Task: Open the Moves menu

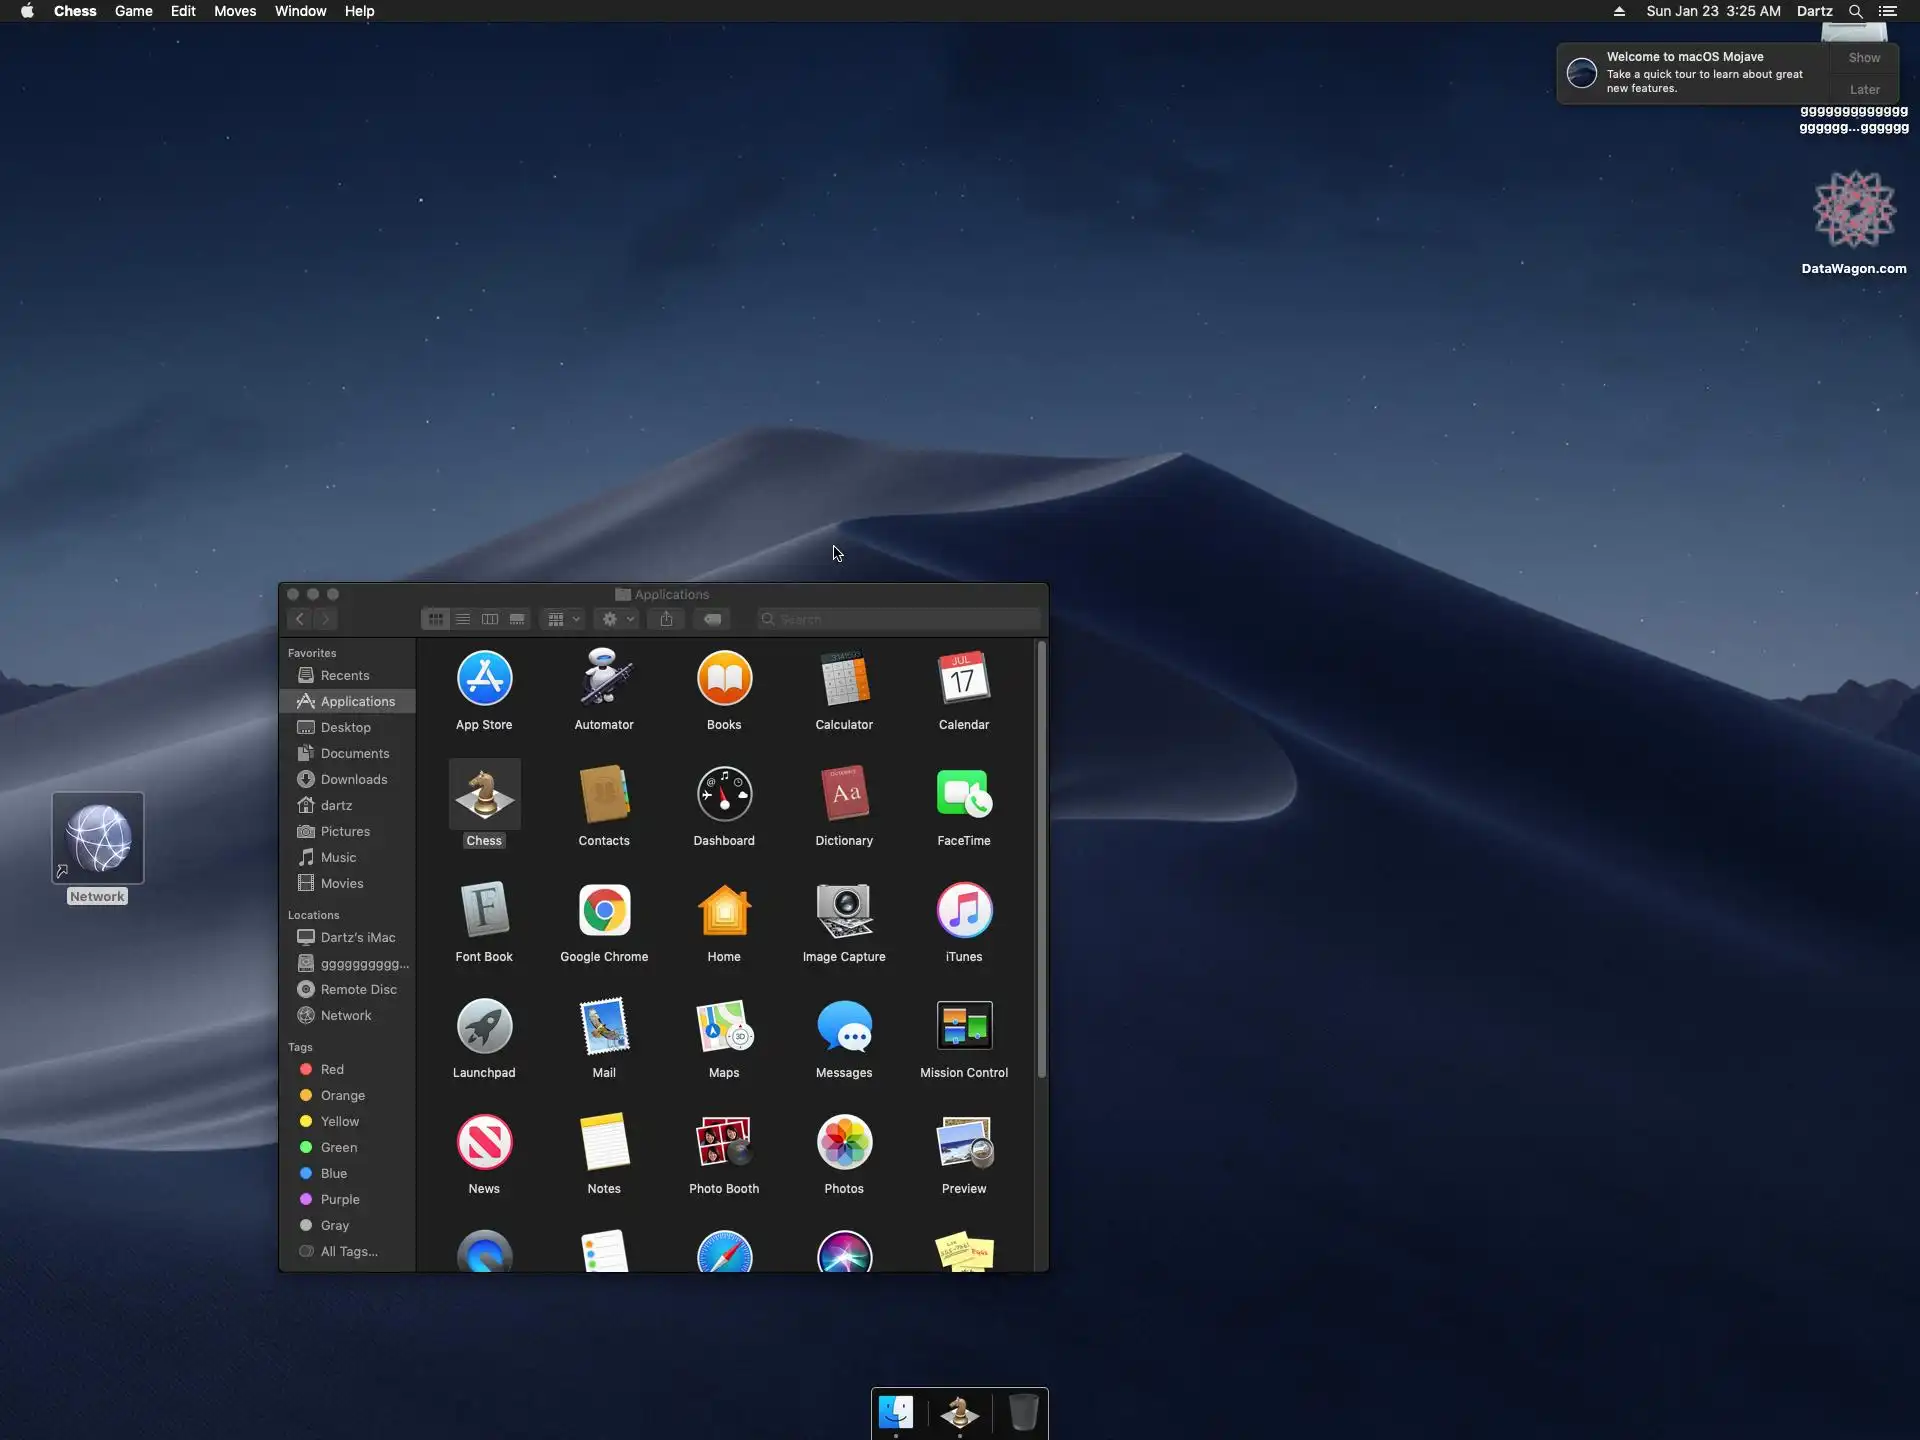Action: tap(235, 11)
